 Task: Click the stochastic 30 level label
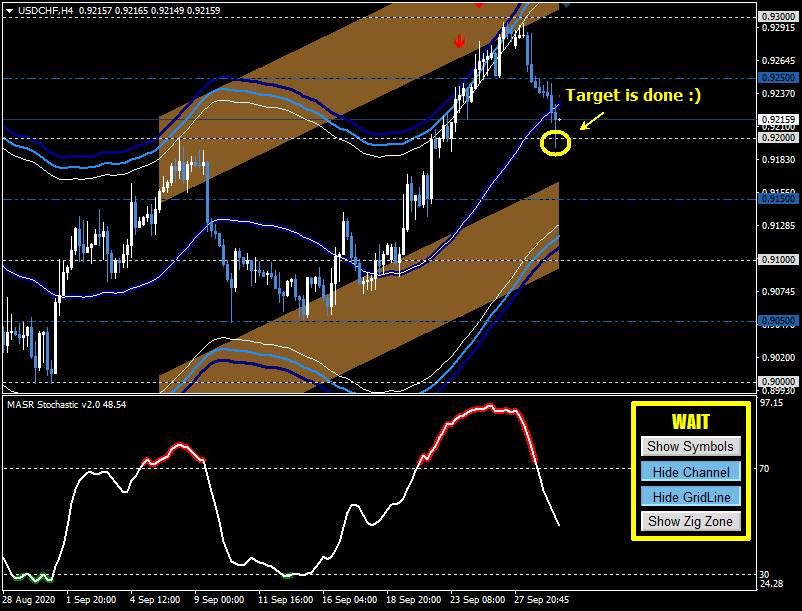[764, 575]
